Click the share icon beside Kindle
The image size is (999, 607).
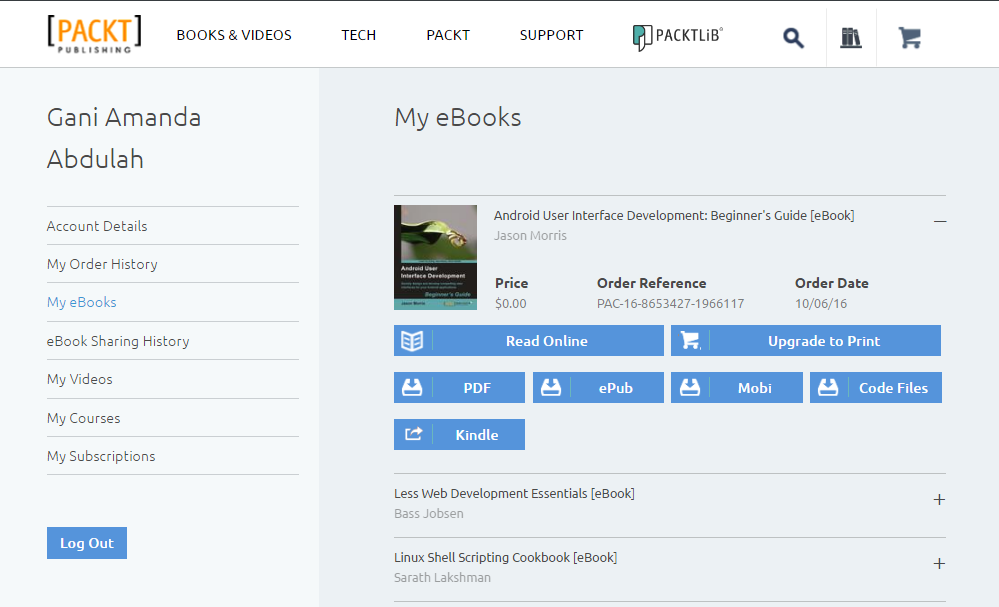(x=413, y=434)
